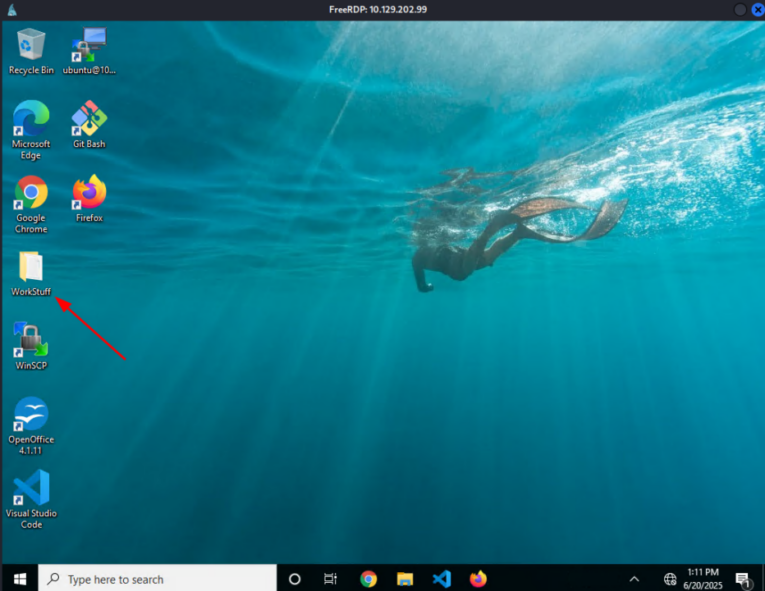
Task: Select the Google Chrome desktop shortcut
Action: pos(31,194)
